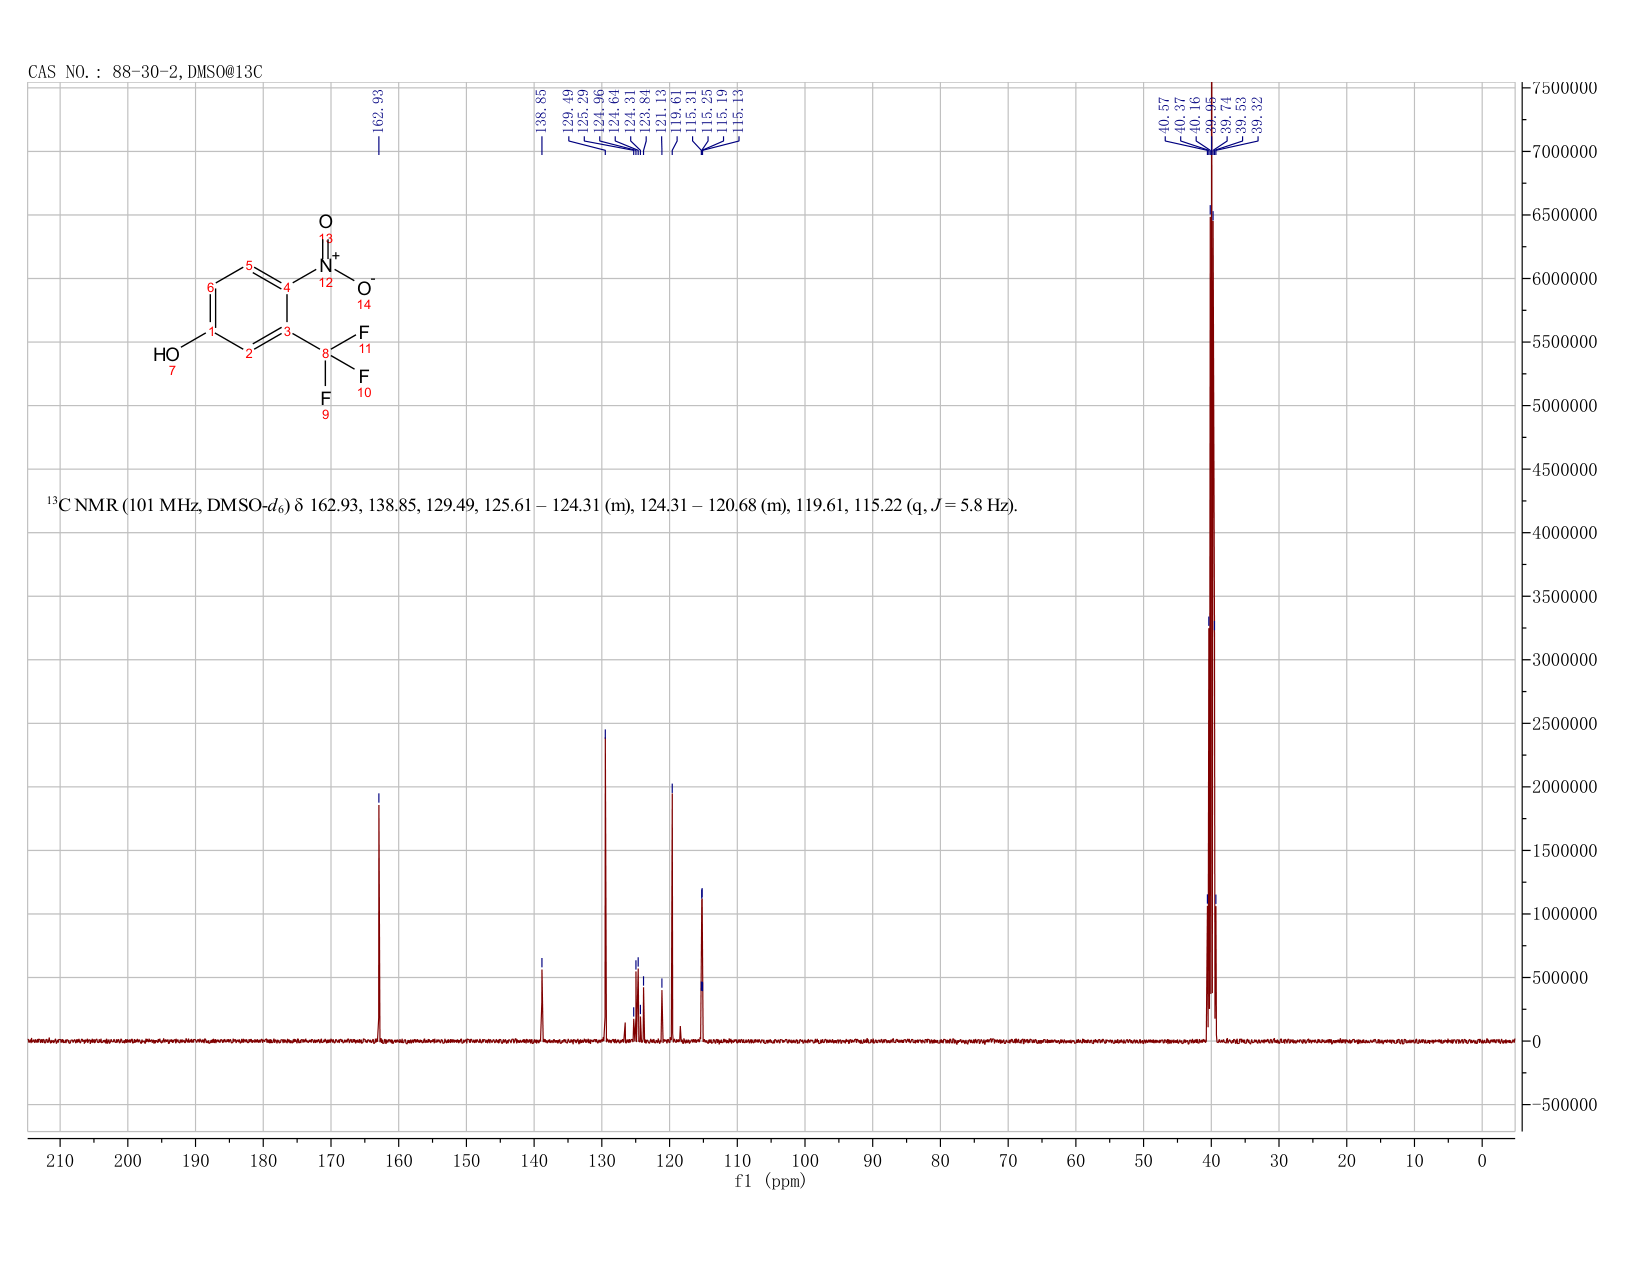Select the negatively charged oxygen labeled 14
Image resolution: width=1650 pixels, height=1275 pixels.
[365, 288]
